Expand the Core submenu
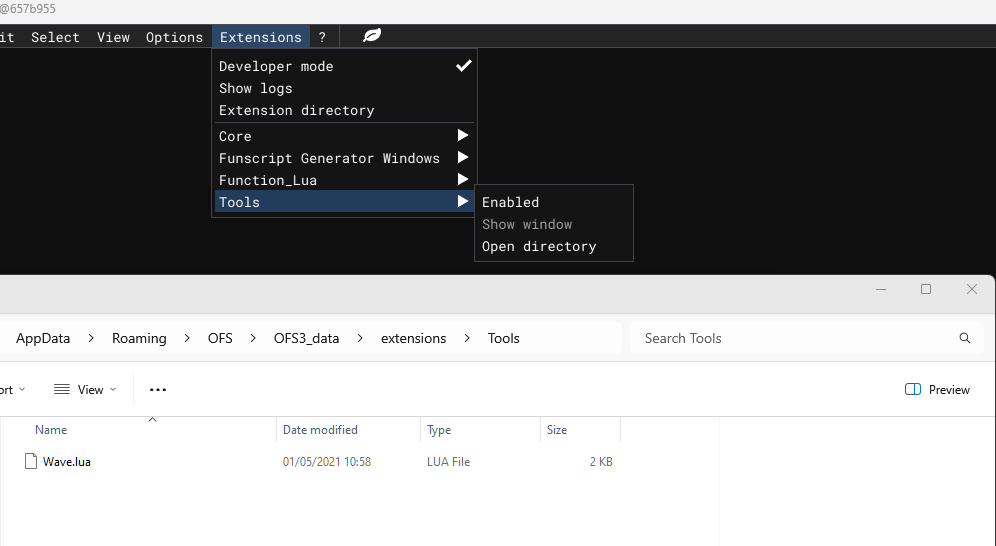Image resolution: width=996 pixels, height=546 pixels. tap(344, 136)
